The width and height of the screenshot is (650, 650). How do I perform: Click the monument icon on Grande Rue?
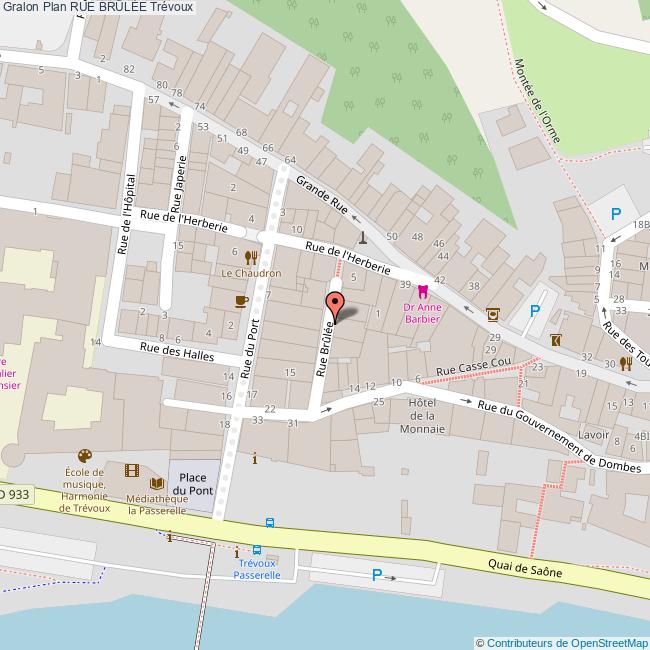(x=363, y=238)
